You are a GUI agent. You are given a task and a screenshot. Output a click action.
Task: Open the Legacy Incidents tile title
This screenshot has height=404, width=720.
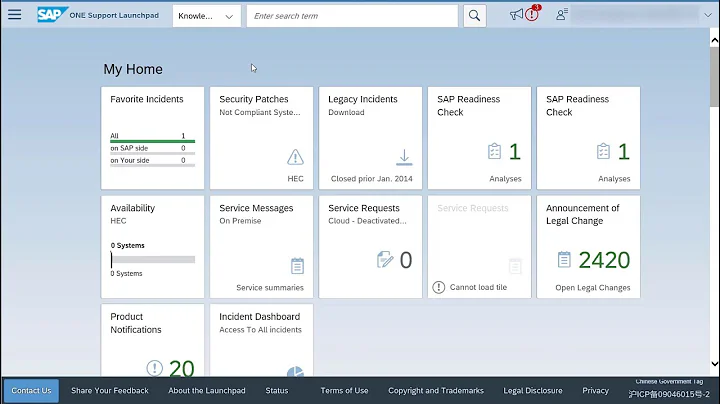tap(363, 99)
